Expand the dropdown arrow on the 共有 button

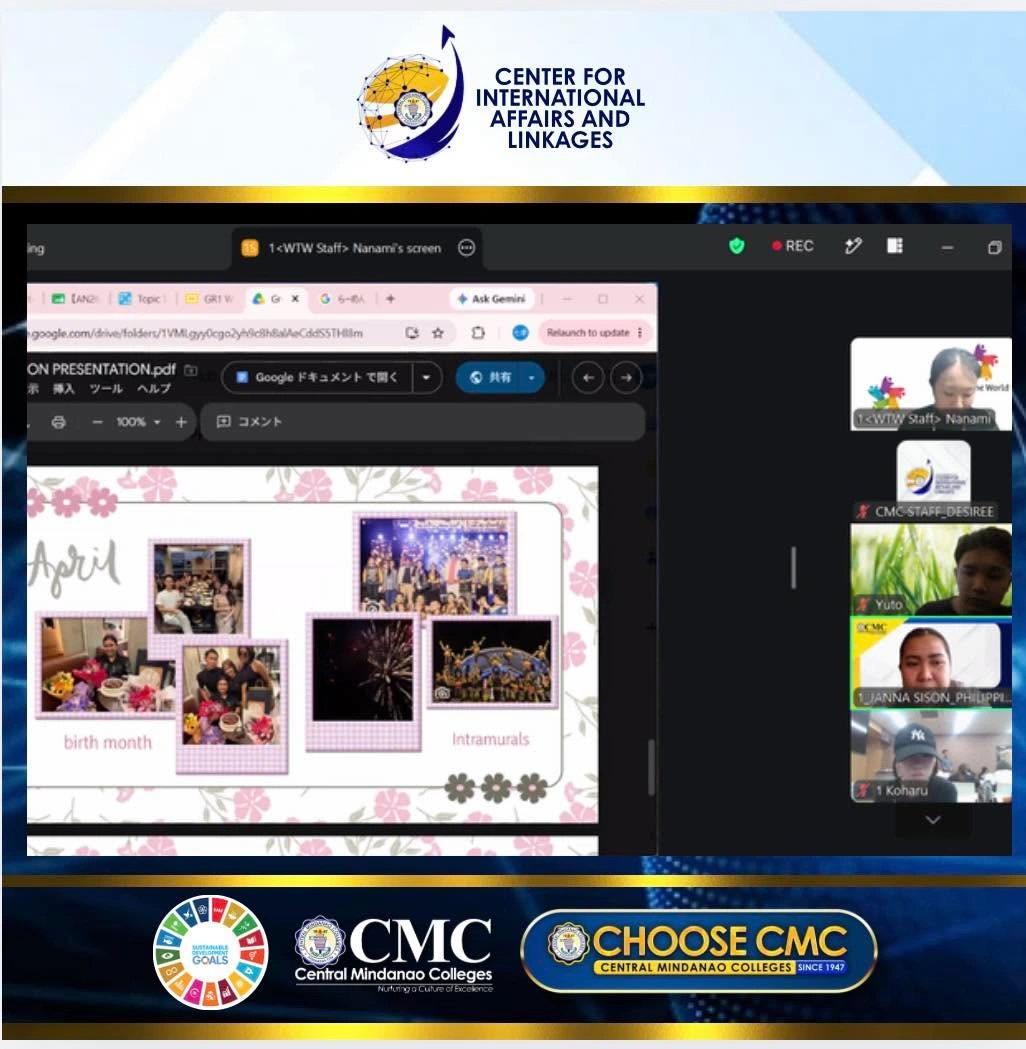531,378
